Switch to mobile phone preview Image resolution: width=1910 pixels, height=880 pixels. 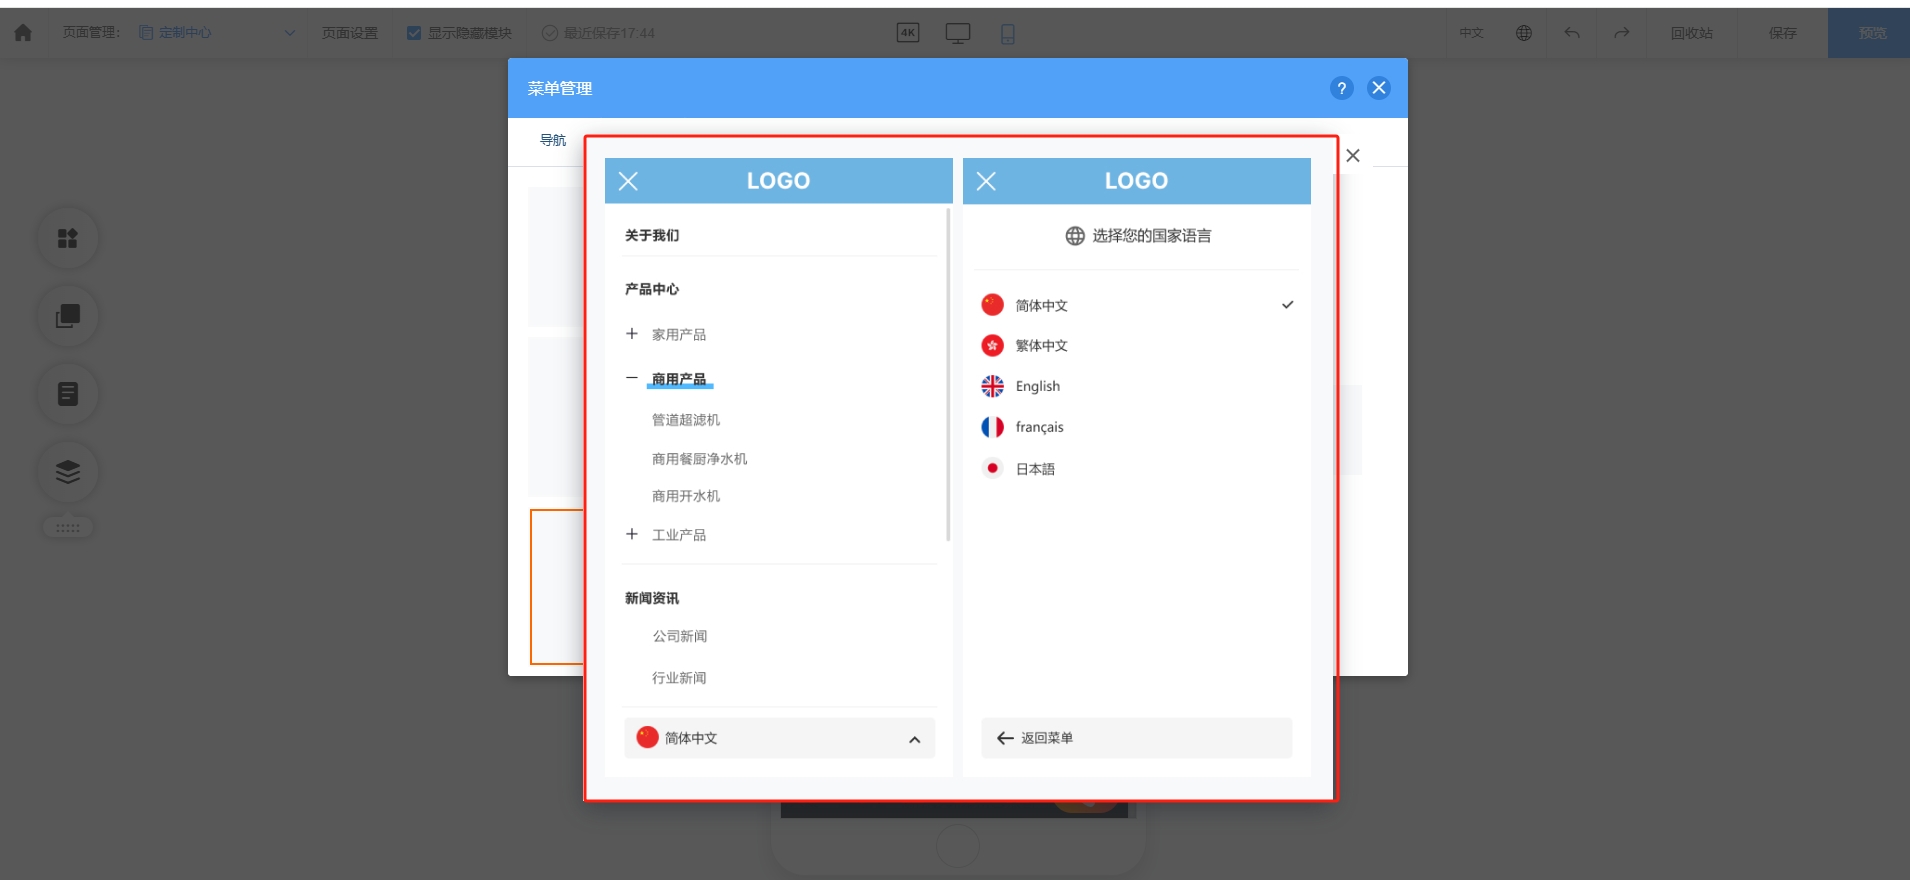1007,34
